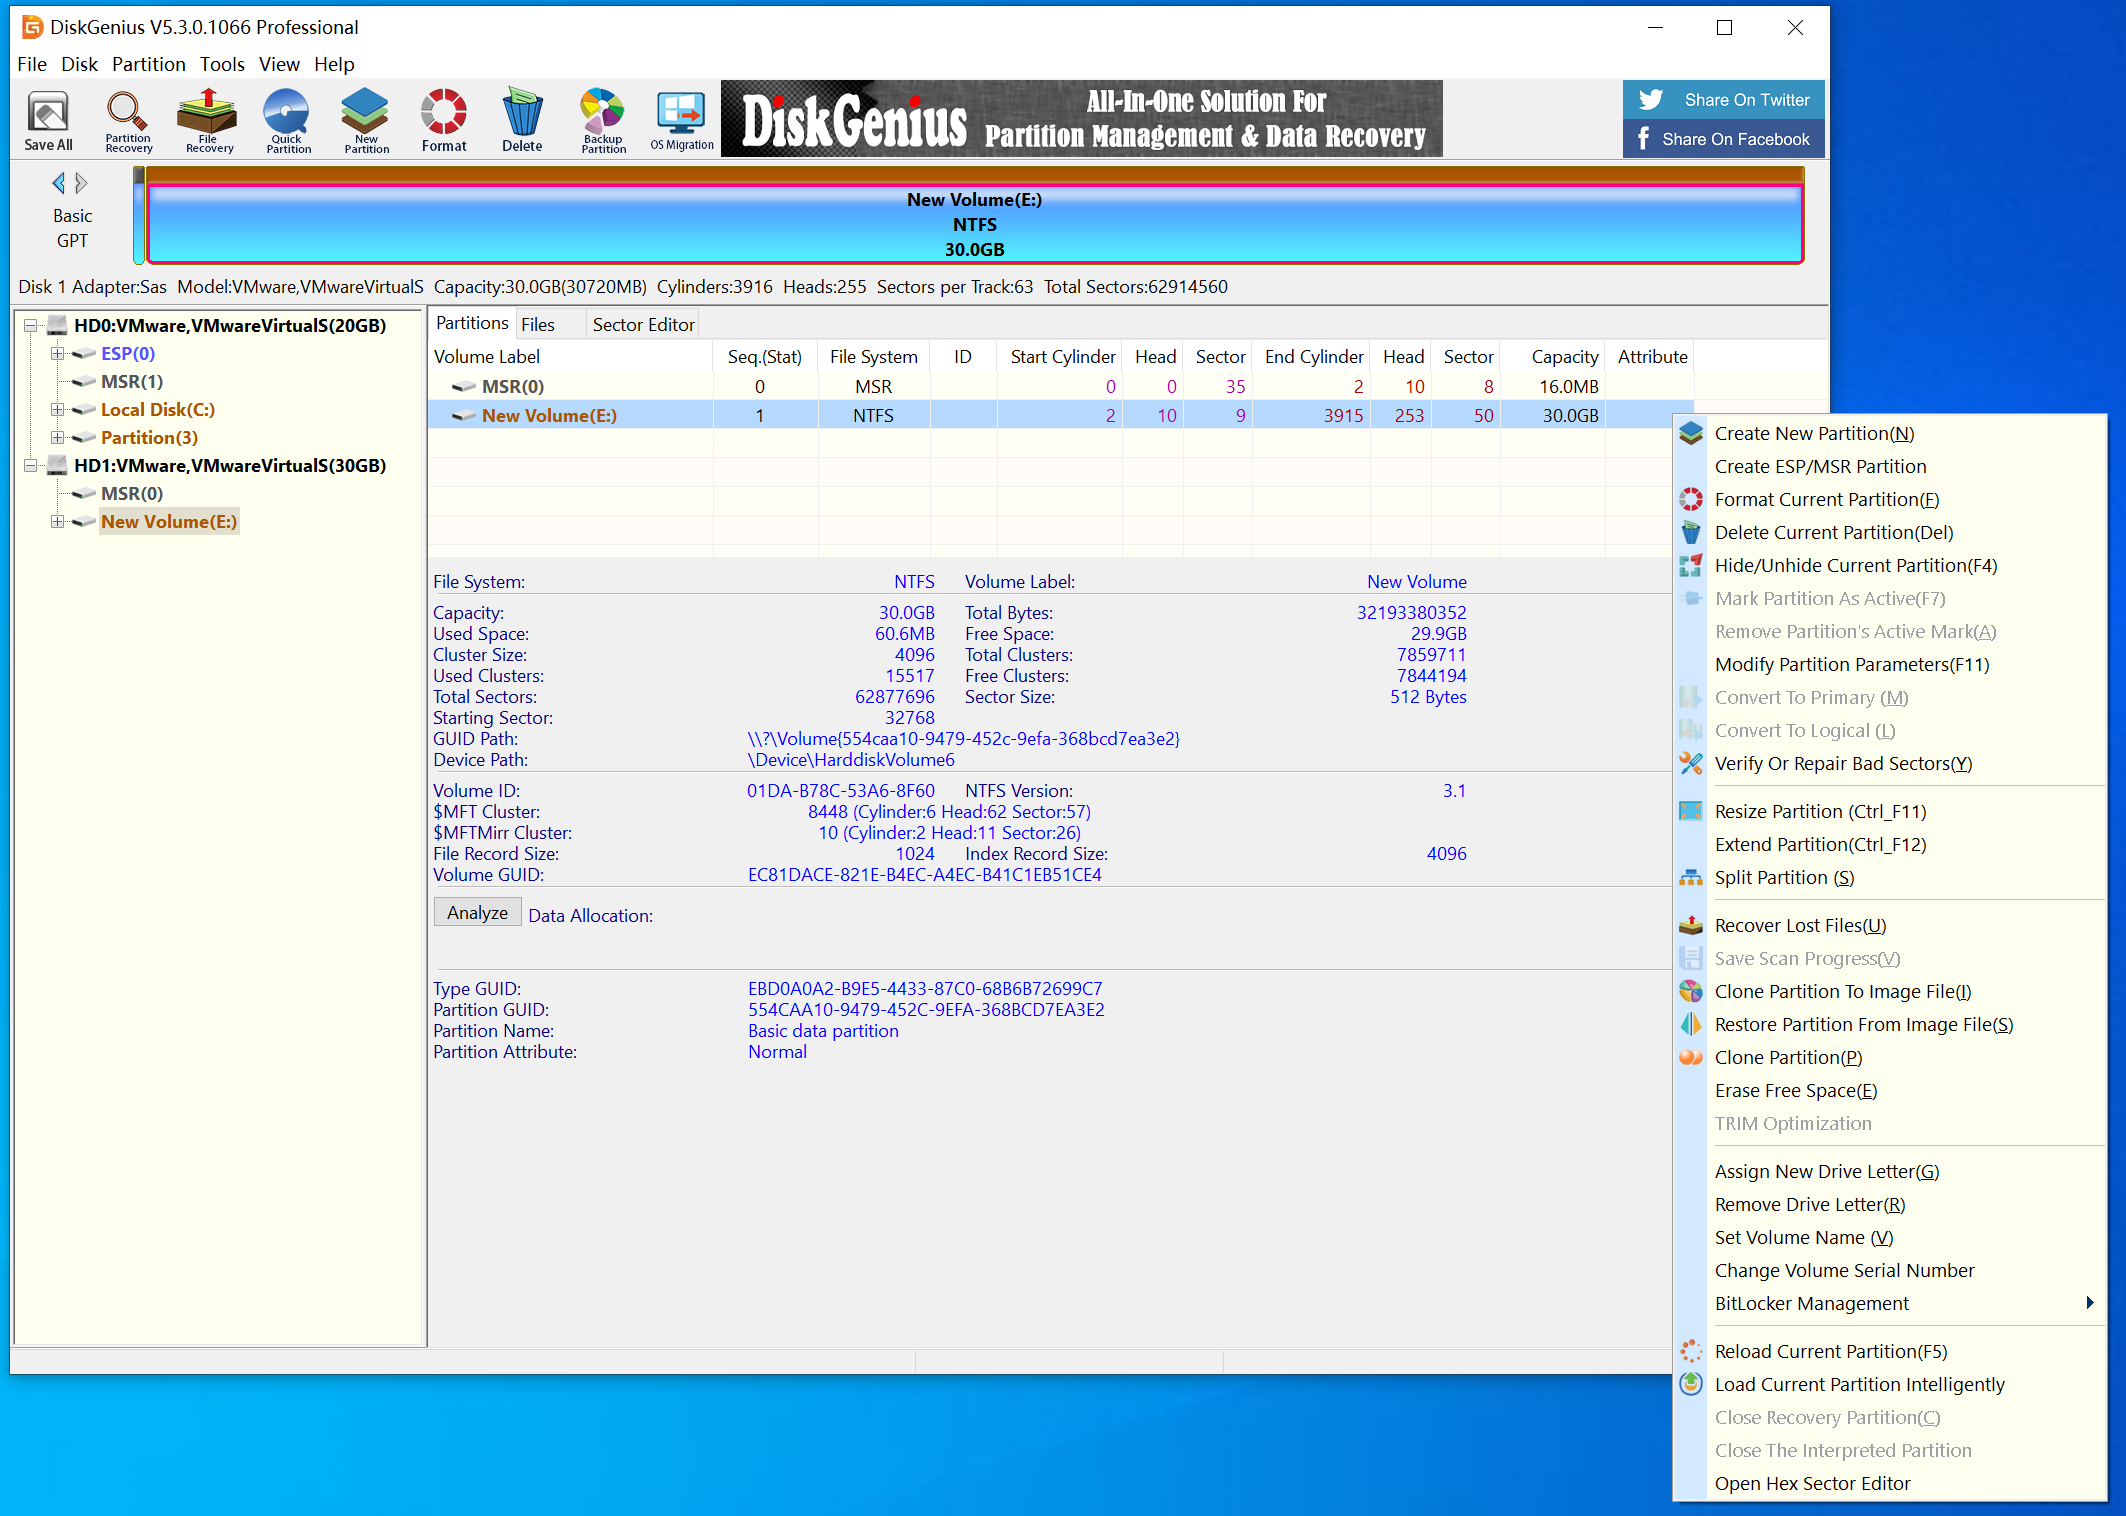Go to next disk arrow
The width and height of the screenshot is (2126, 1516).
pos(82,183)
